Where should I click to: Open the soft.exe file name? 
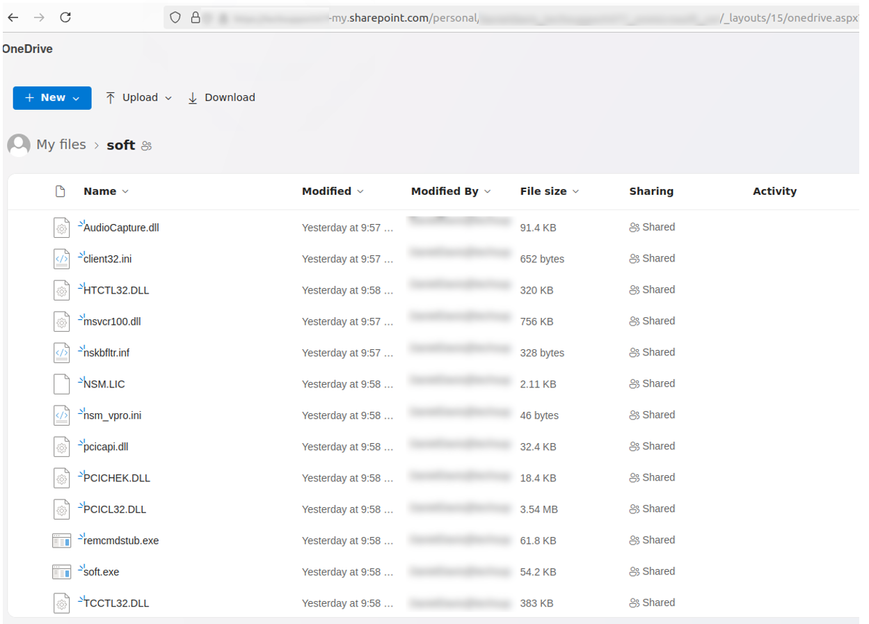[x=101, y=572]
